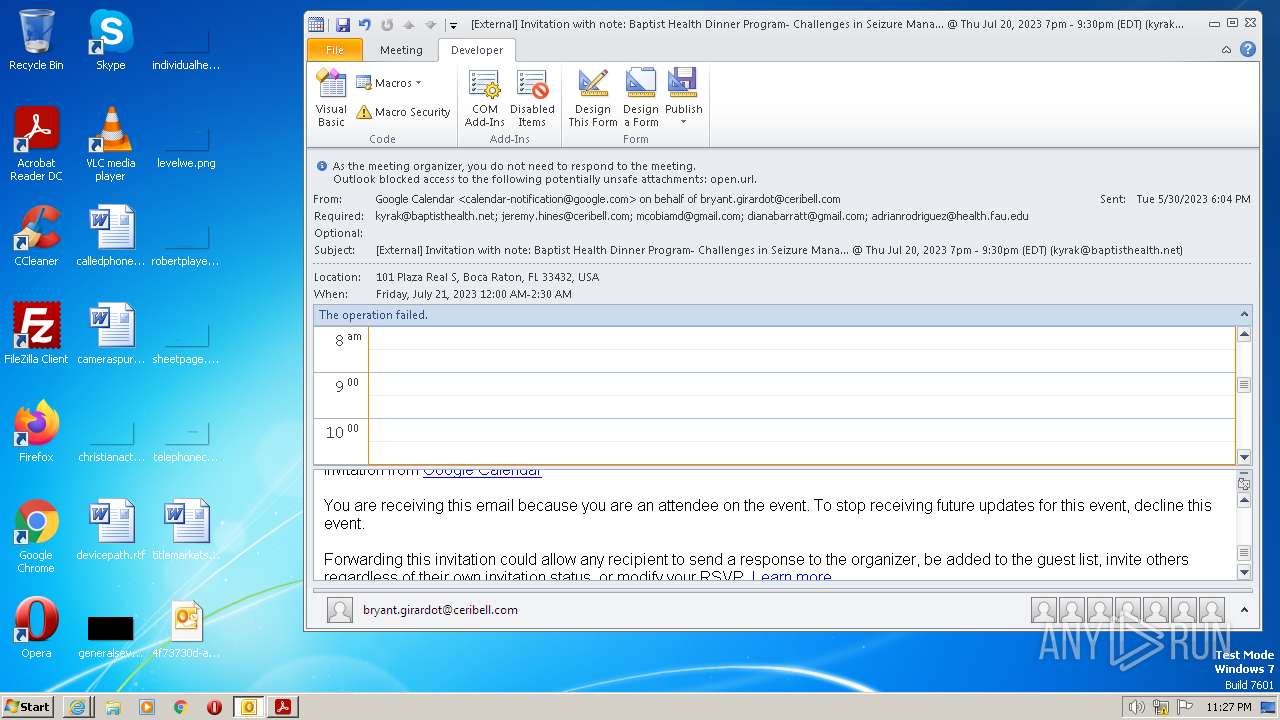Select the Developer tab
This screenshot has height=720, width=1280.
pos(477,50)
